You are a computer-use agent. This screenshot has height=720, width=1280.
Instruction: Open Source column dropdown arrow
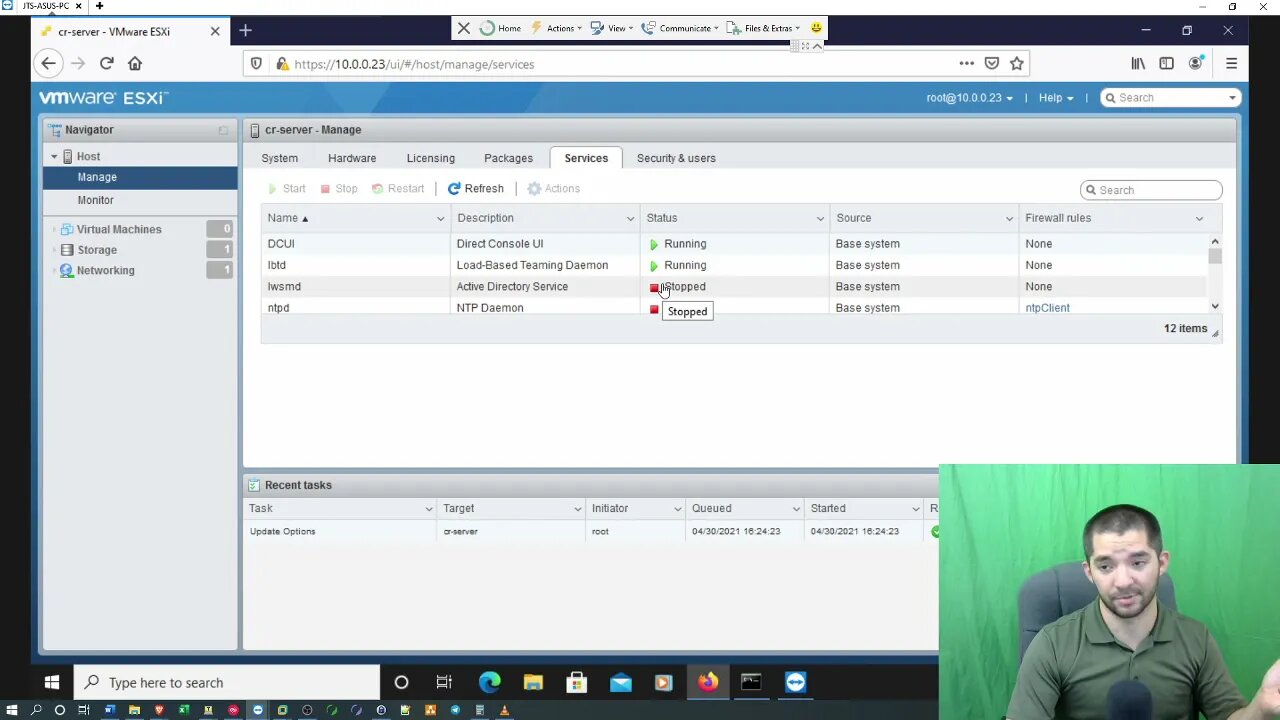click(1009, 218)
